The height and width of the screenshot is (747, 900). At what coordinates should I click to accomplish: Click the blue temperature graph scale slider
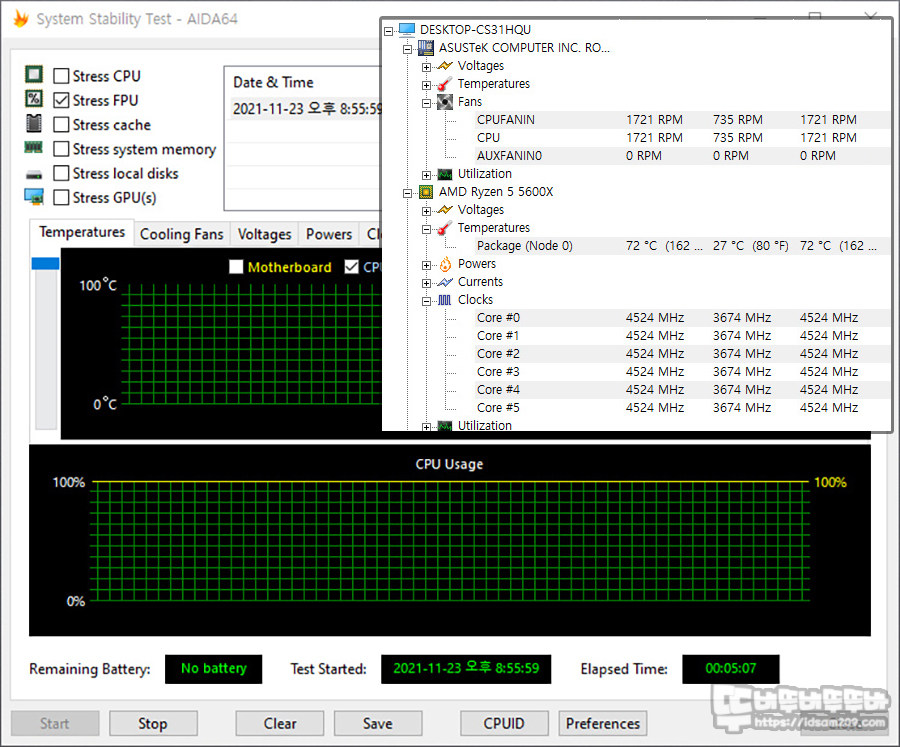[x=45, y=264]
